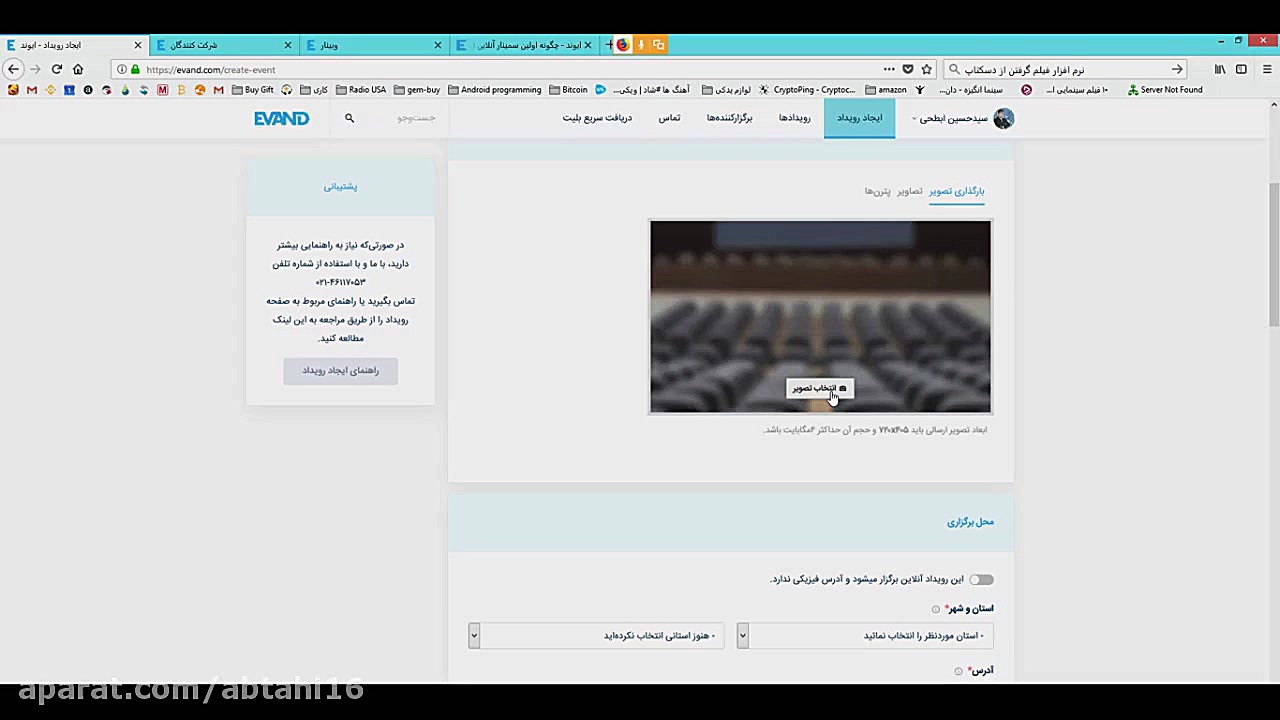Open the رویدادها menu item

[794, 118]
